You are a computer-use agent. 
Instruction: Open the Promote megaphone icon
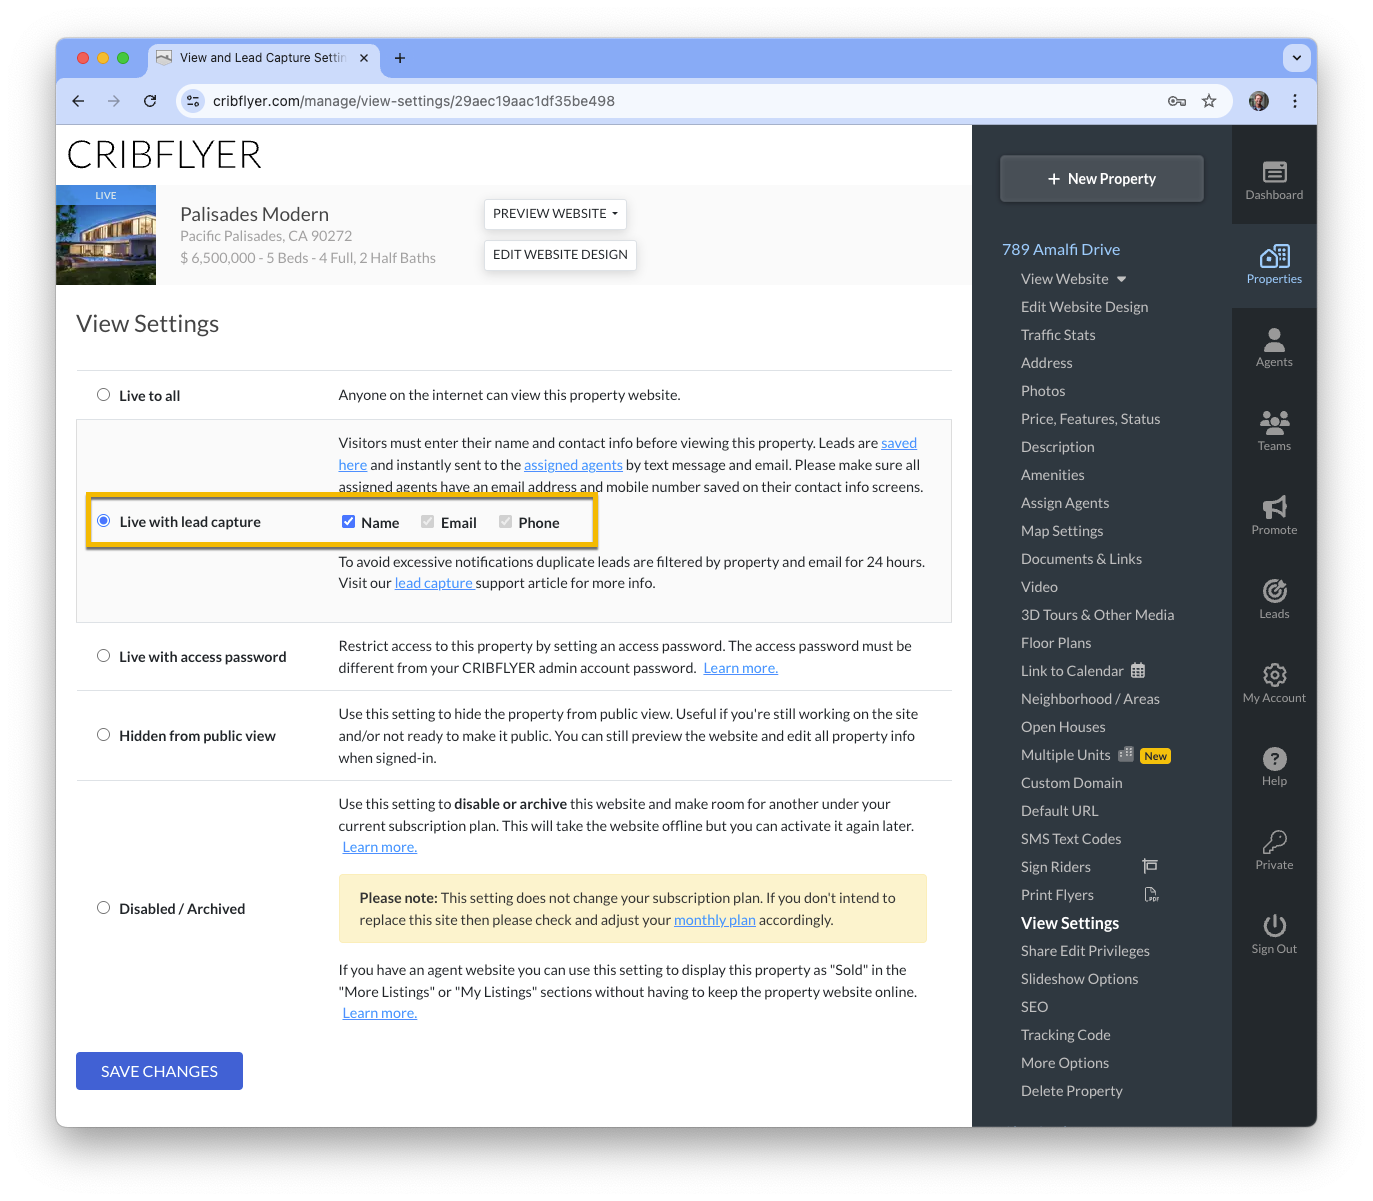click(1274, 506)
